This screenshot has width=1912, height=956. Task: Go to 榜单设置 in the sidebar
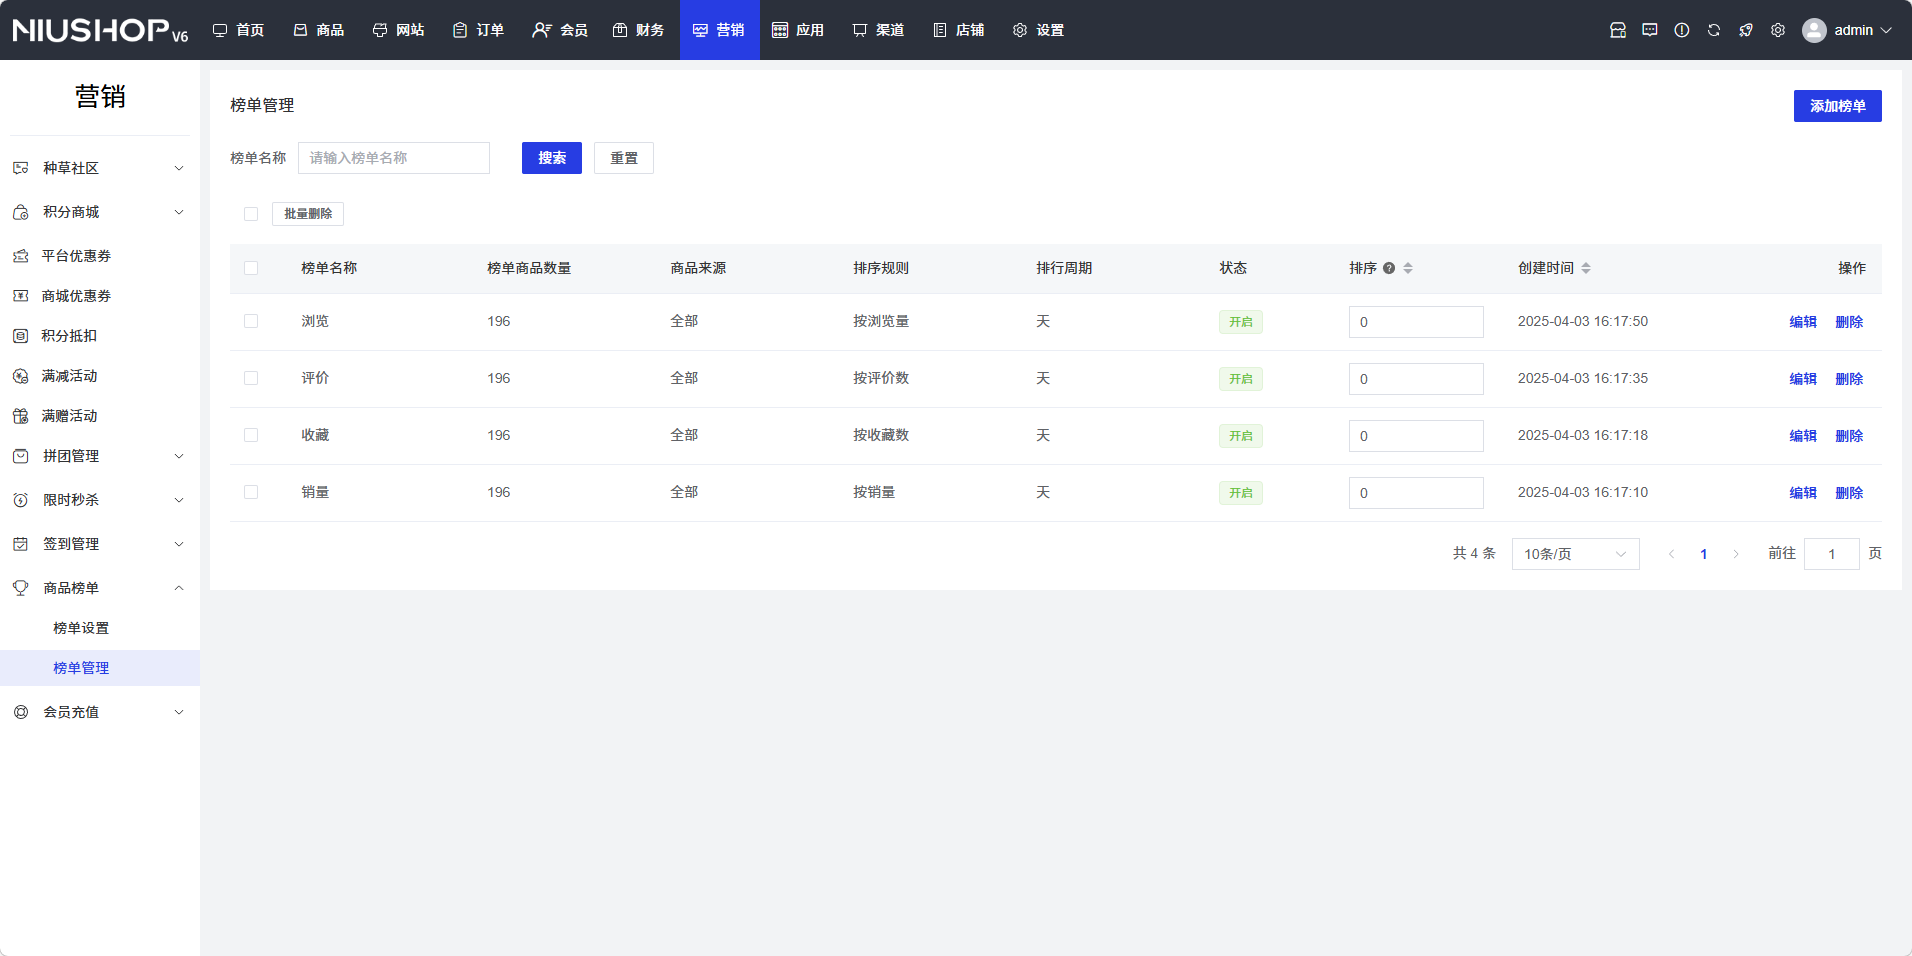pos(81,628)
